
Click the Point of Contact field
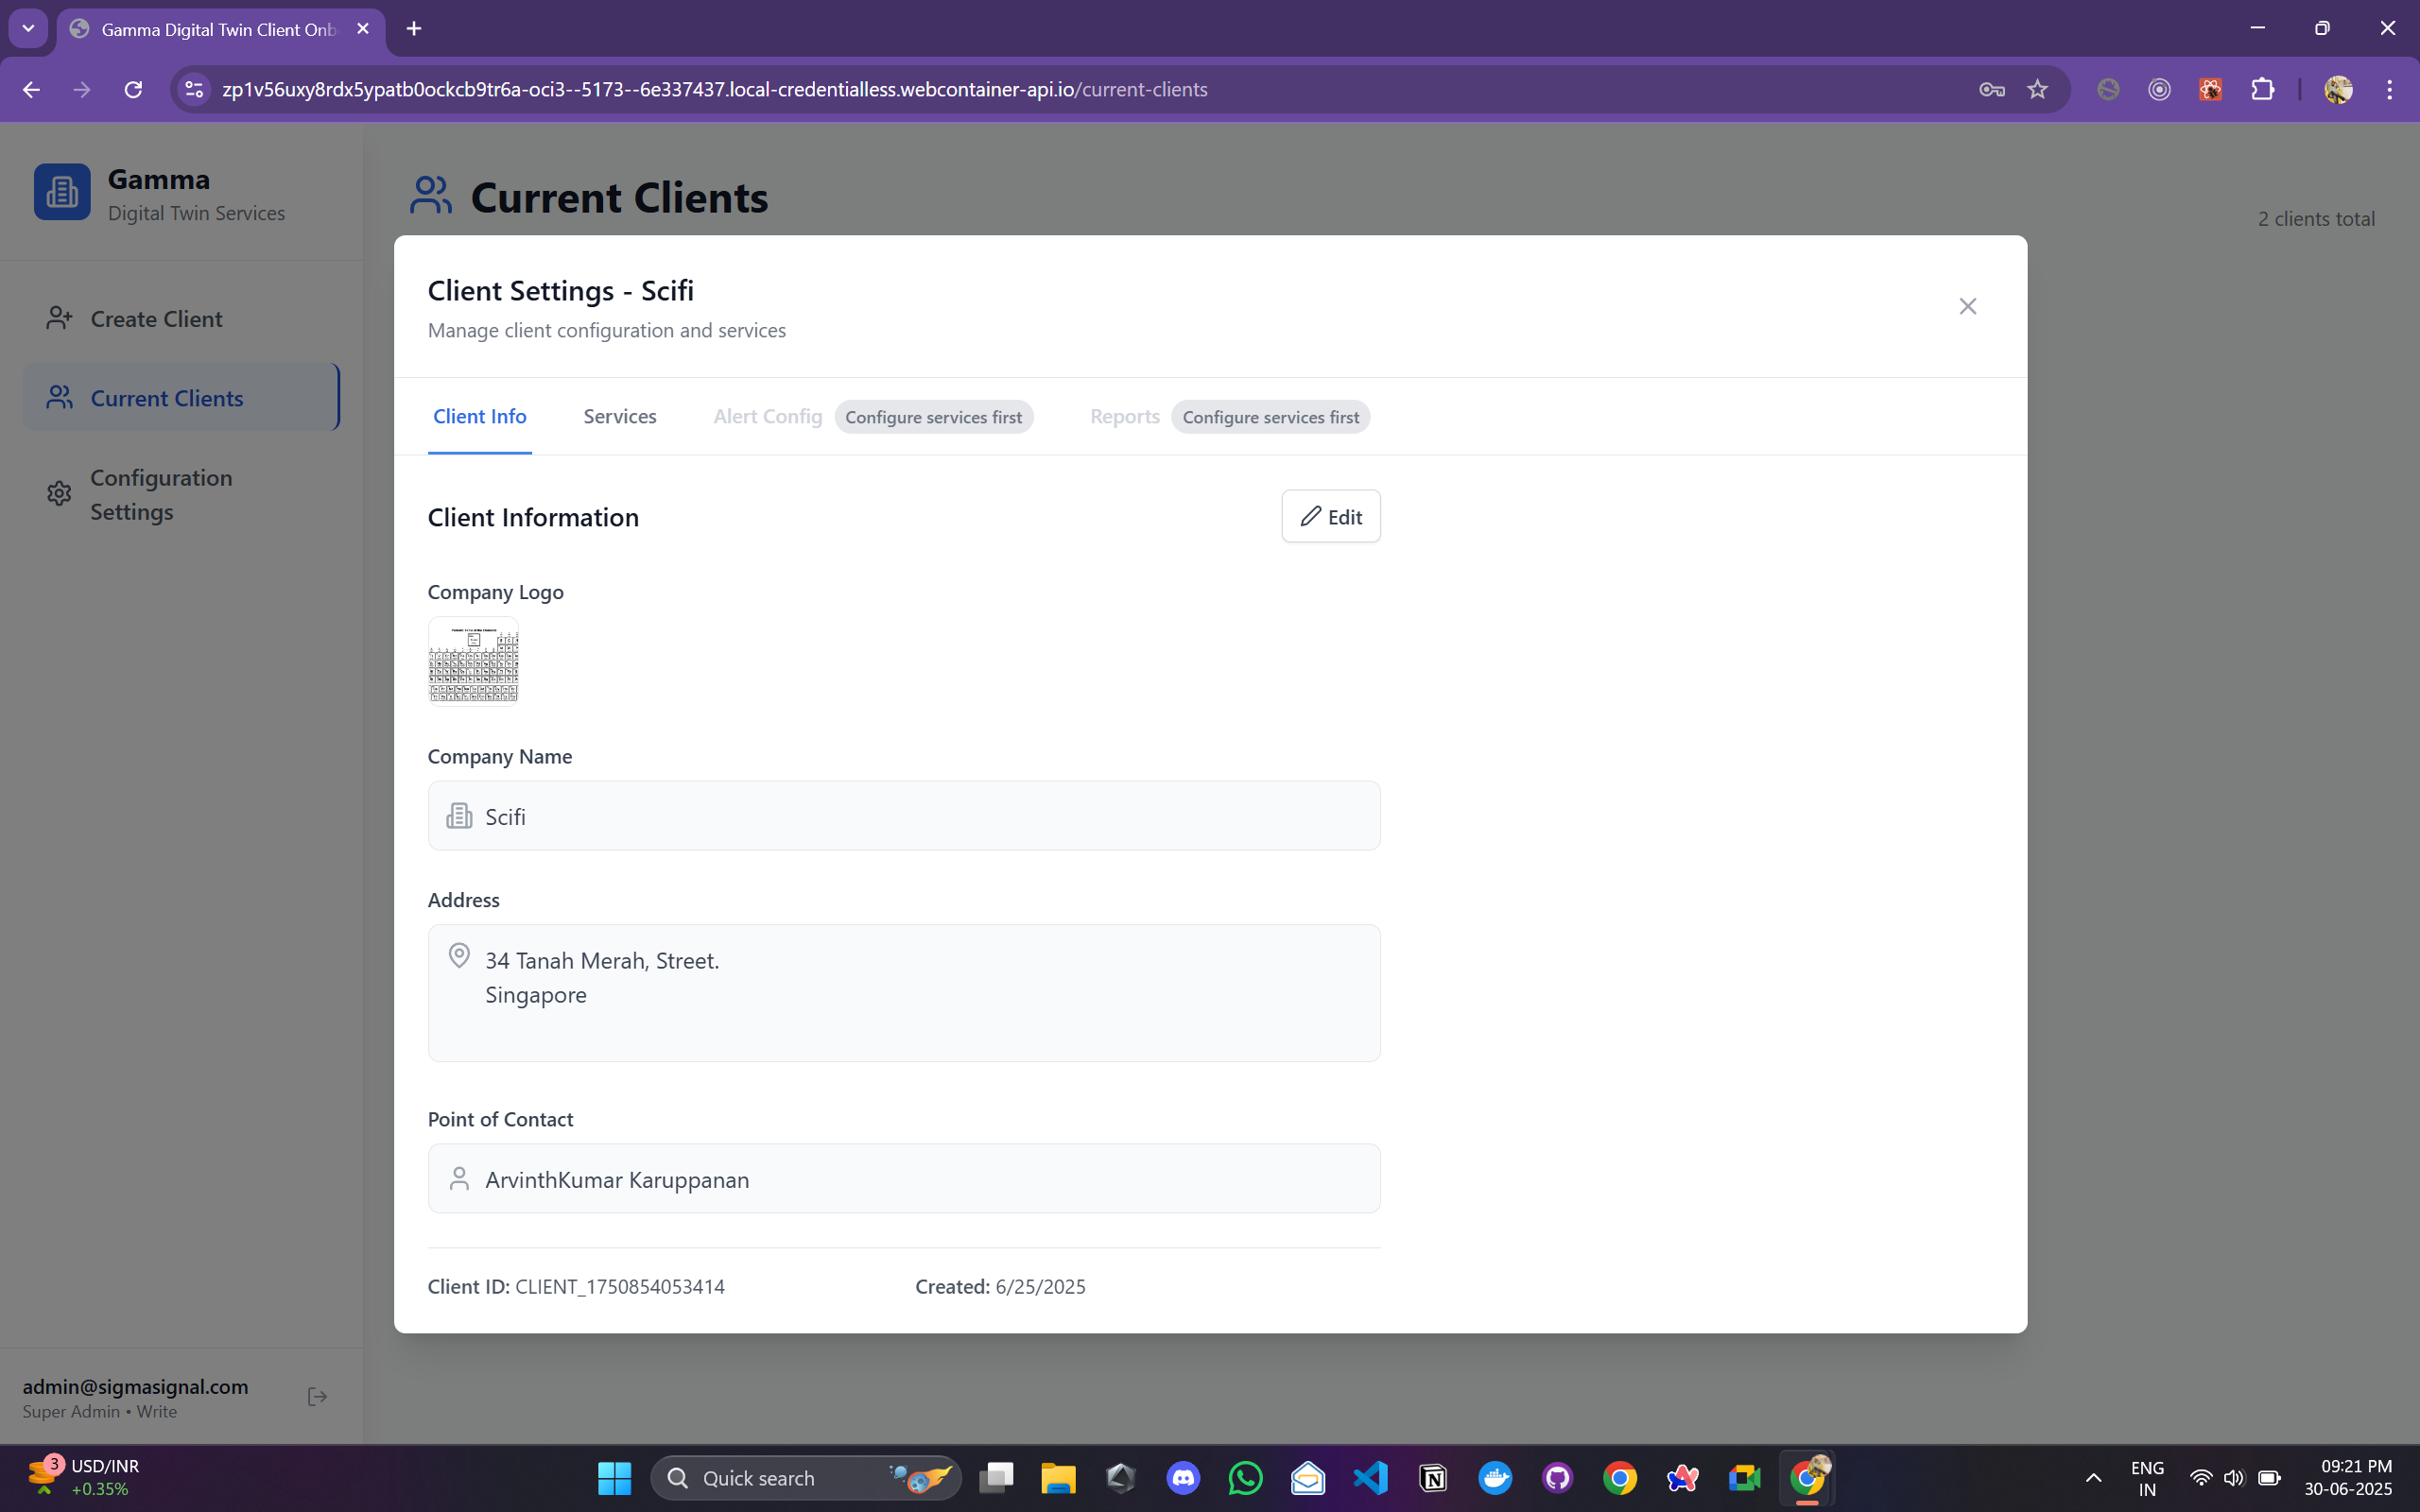point(903,1179)
